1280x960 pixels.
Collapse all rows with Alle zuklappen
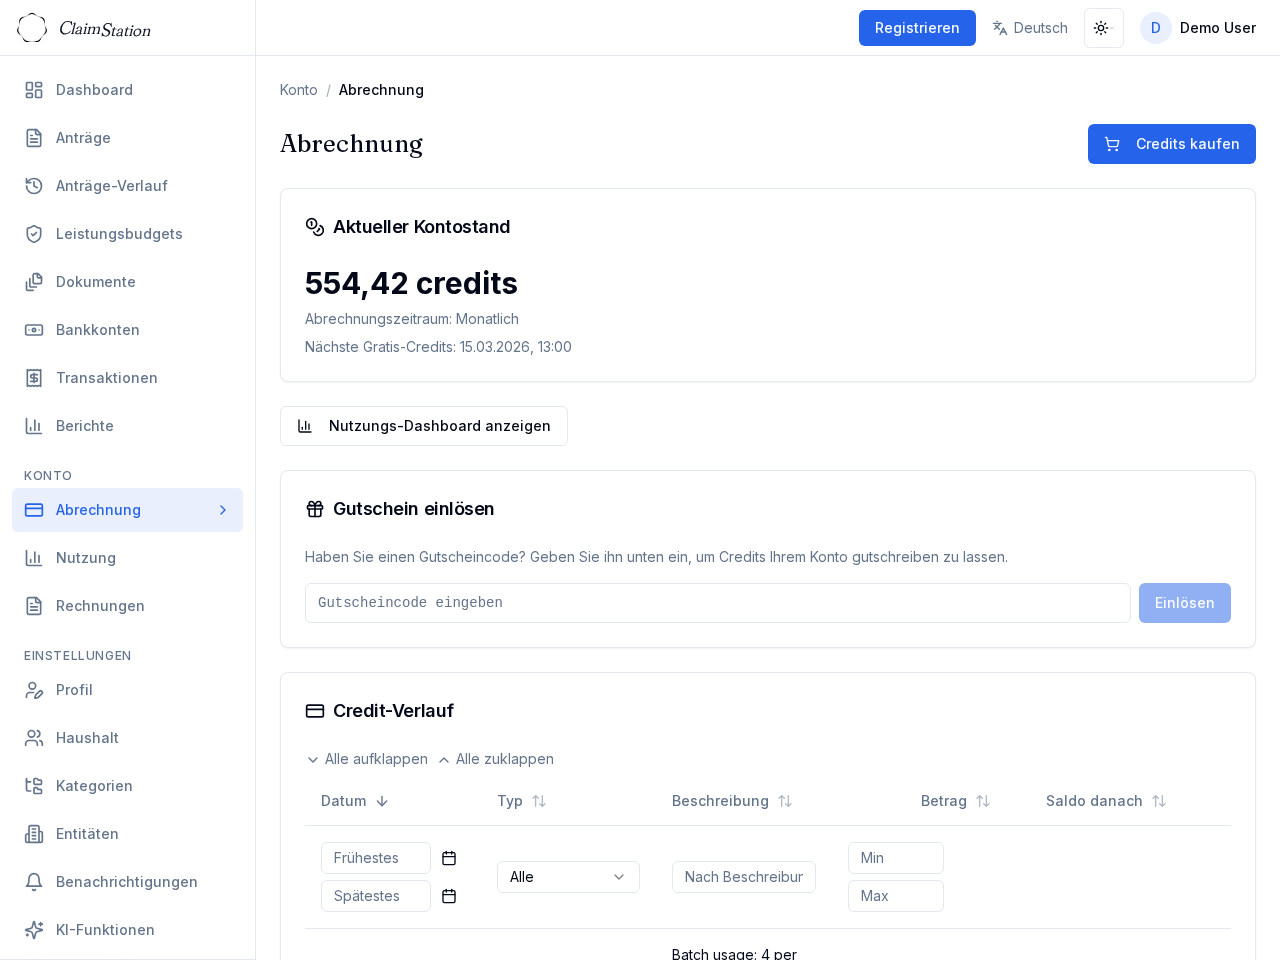496,759
